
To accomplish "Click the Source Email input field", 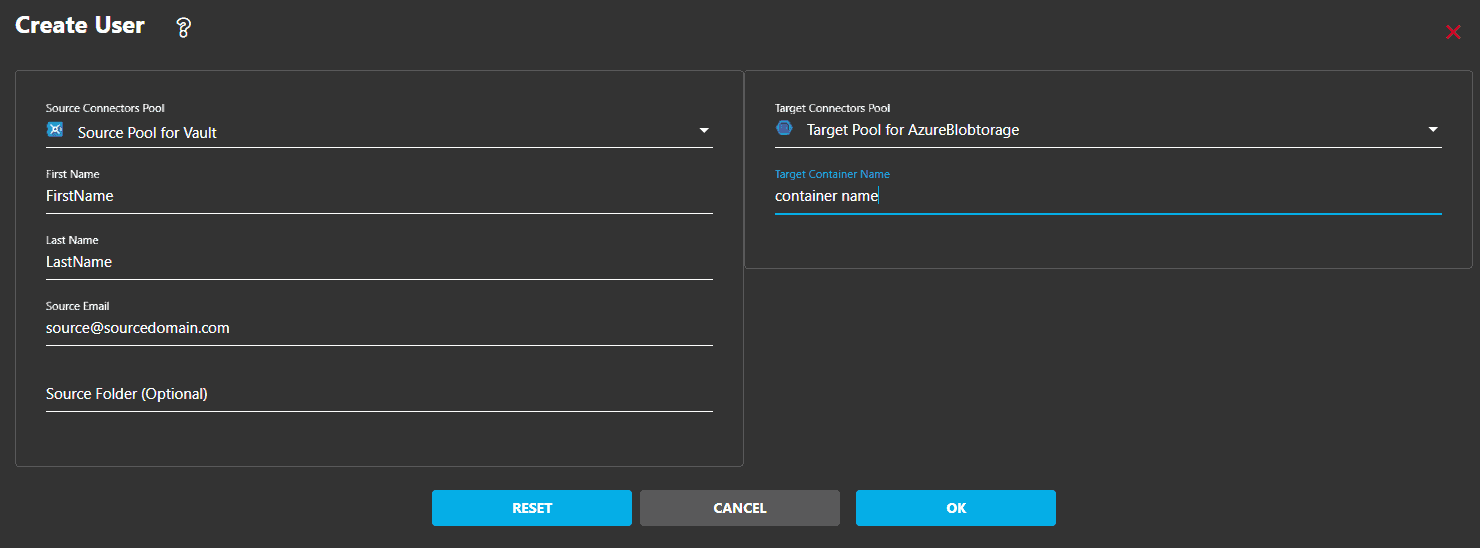I will click(379, 328).
